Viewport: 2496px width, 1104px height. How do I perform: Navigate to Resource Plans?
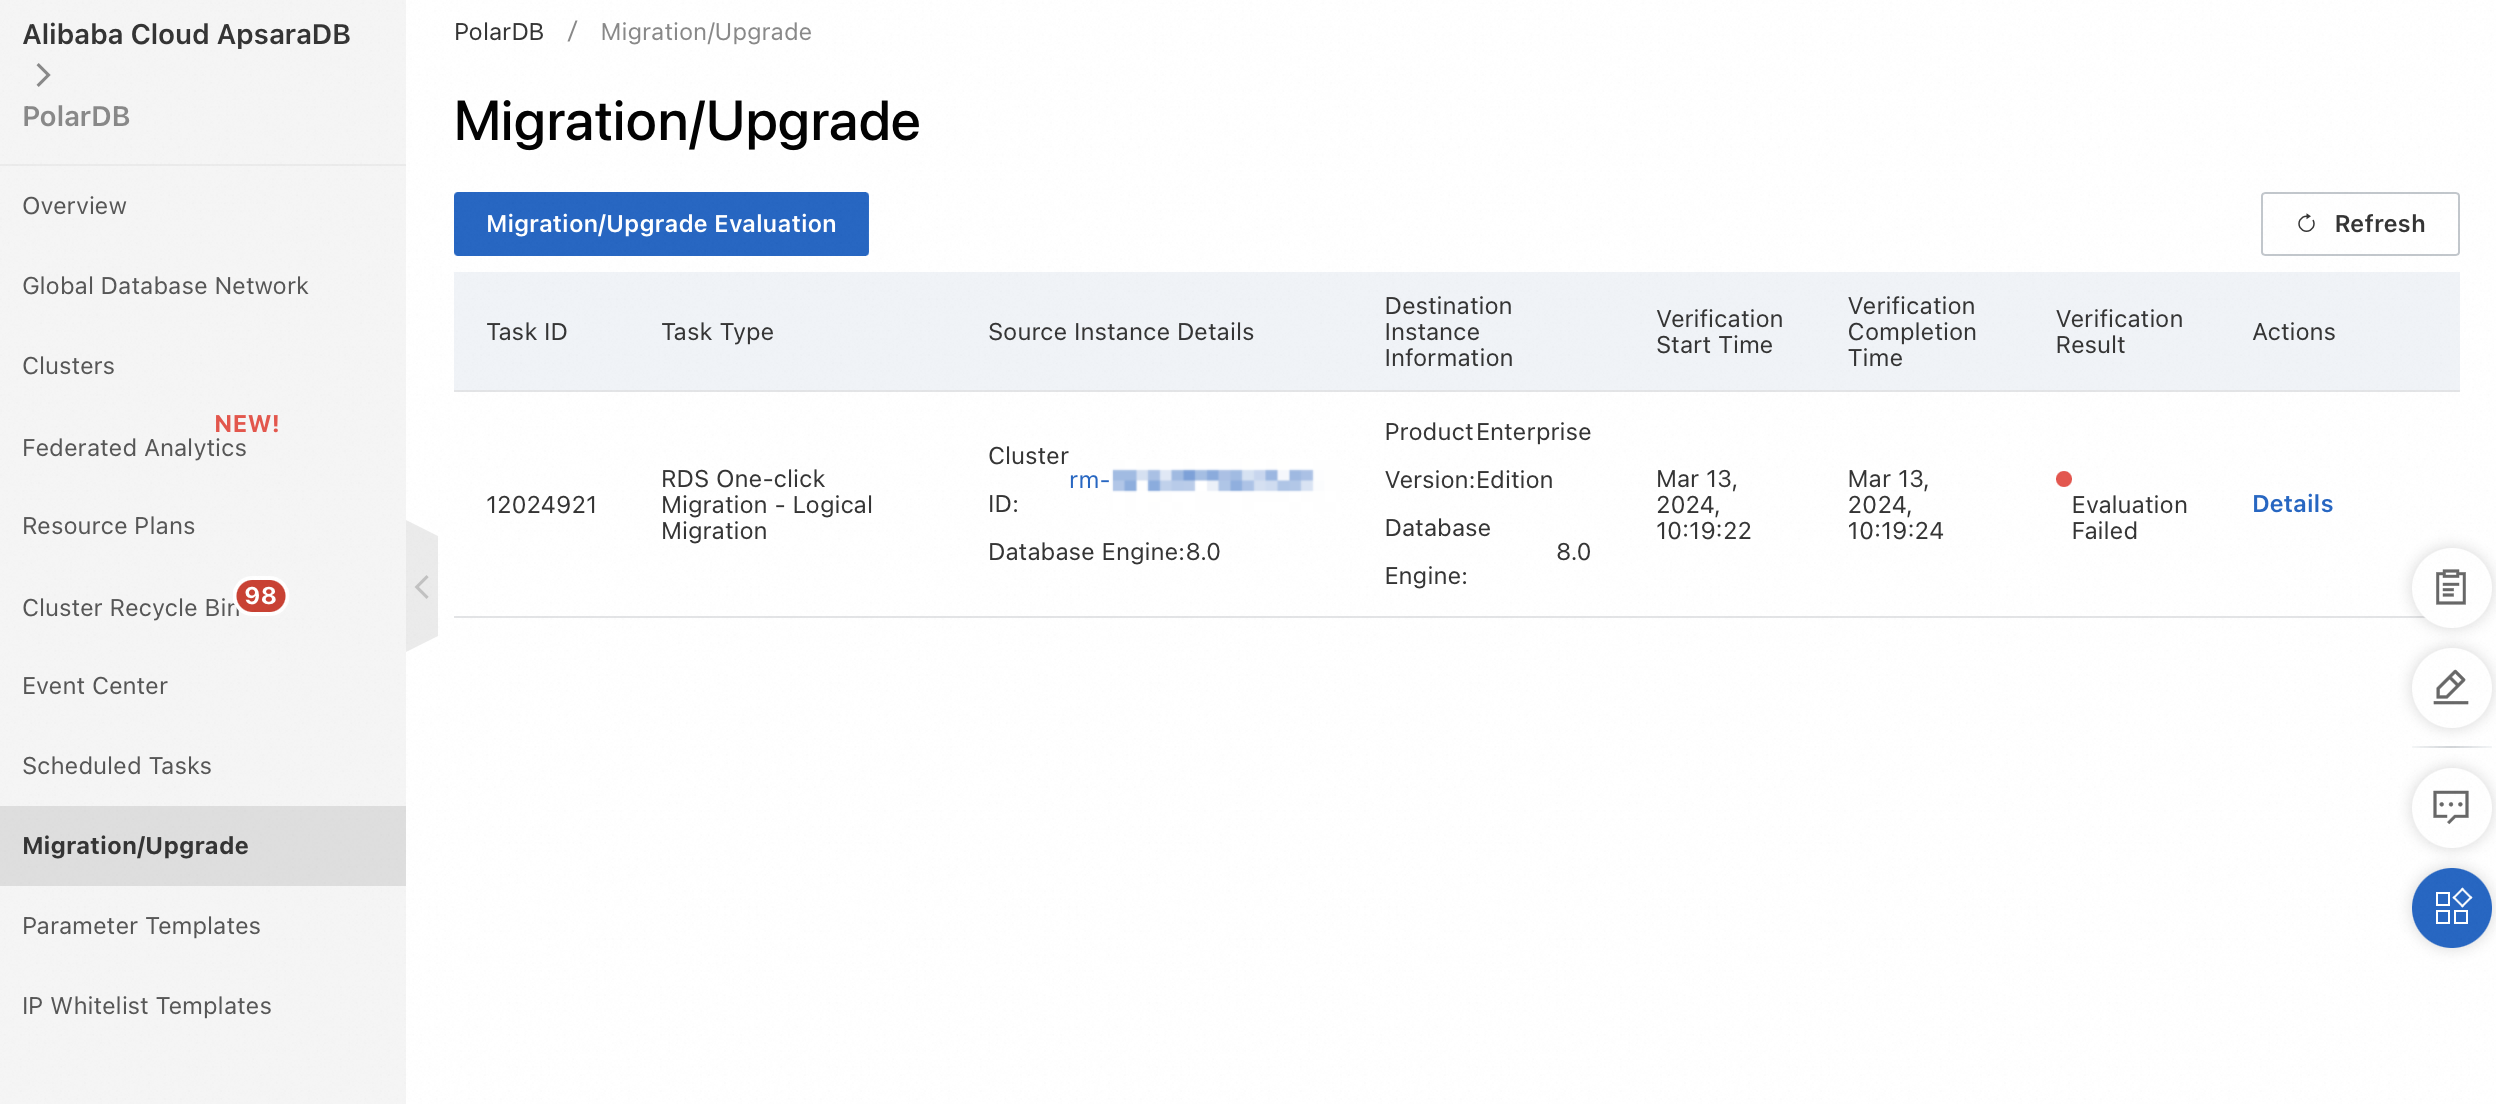(108, 526)
